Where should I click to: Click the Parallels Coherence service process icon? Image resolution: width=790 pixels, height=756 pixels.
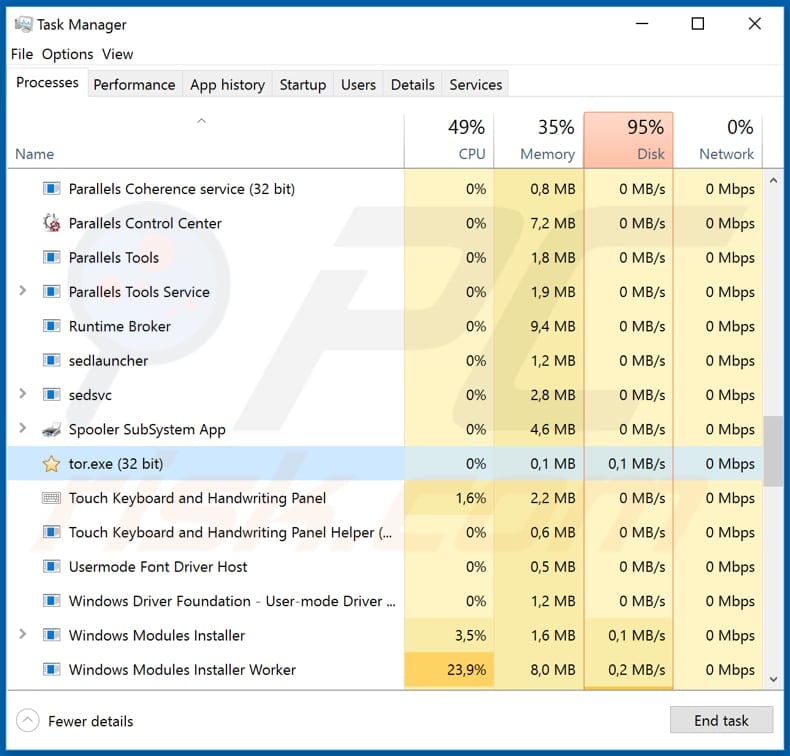[x=51, y=189]
